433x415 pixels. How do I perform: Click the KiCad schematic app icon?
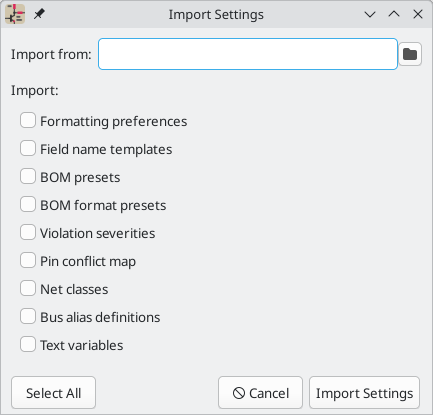coord(15,14)
